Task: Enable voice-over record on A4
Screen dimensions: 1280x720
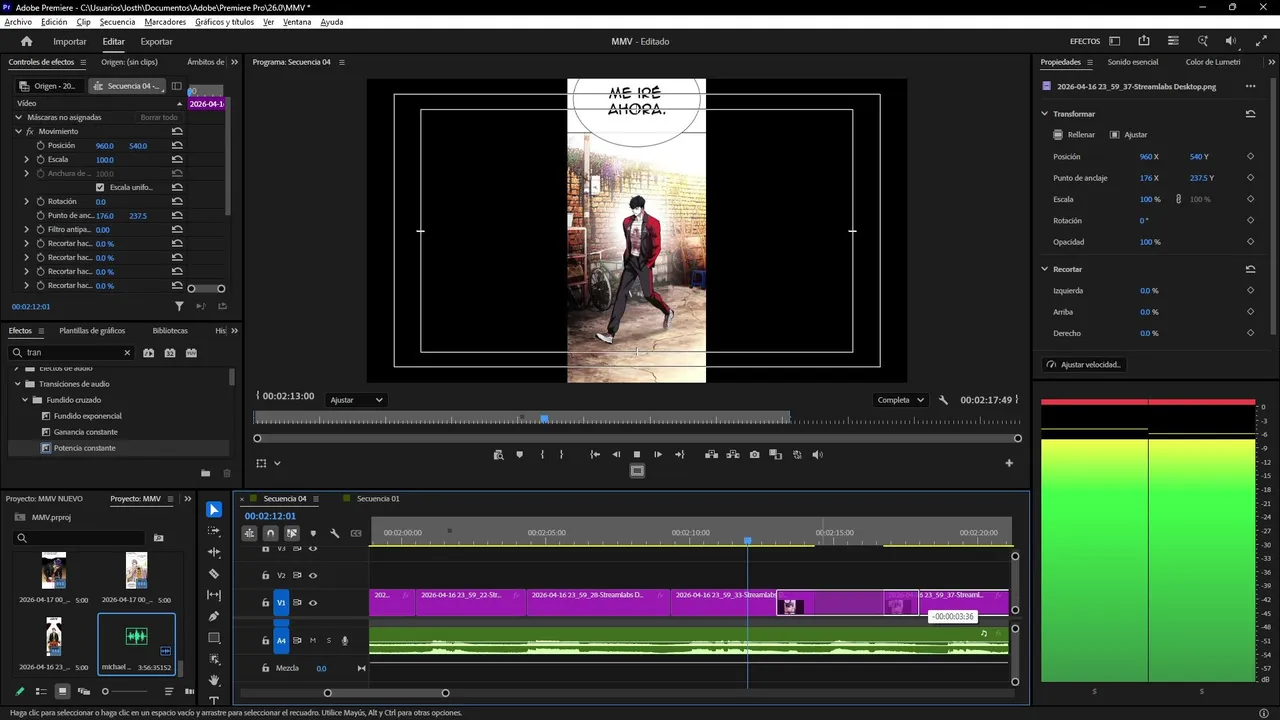Action: [345, 640]
